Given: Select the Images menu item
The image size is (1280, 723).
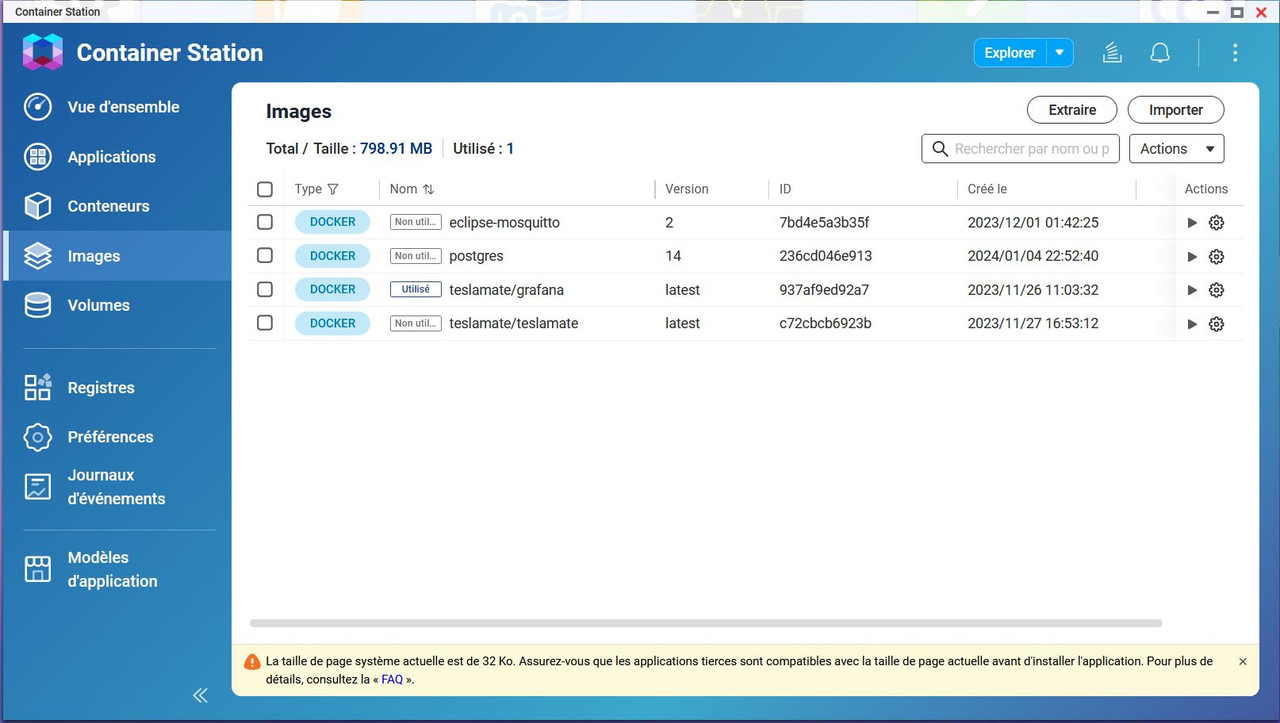Looking at the screenshot, I should [116, 256].
